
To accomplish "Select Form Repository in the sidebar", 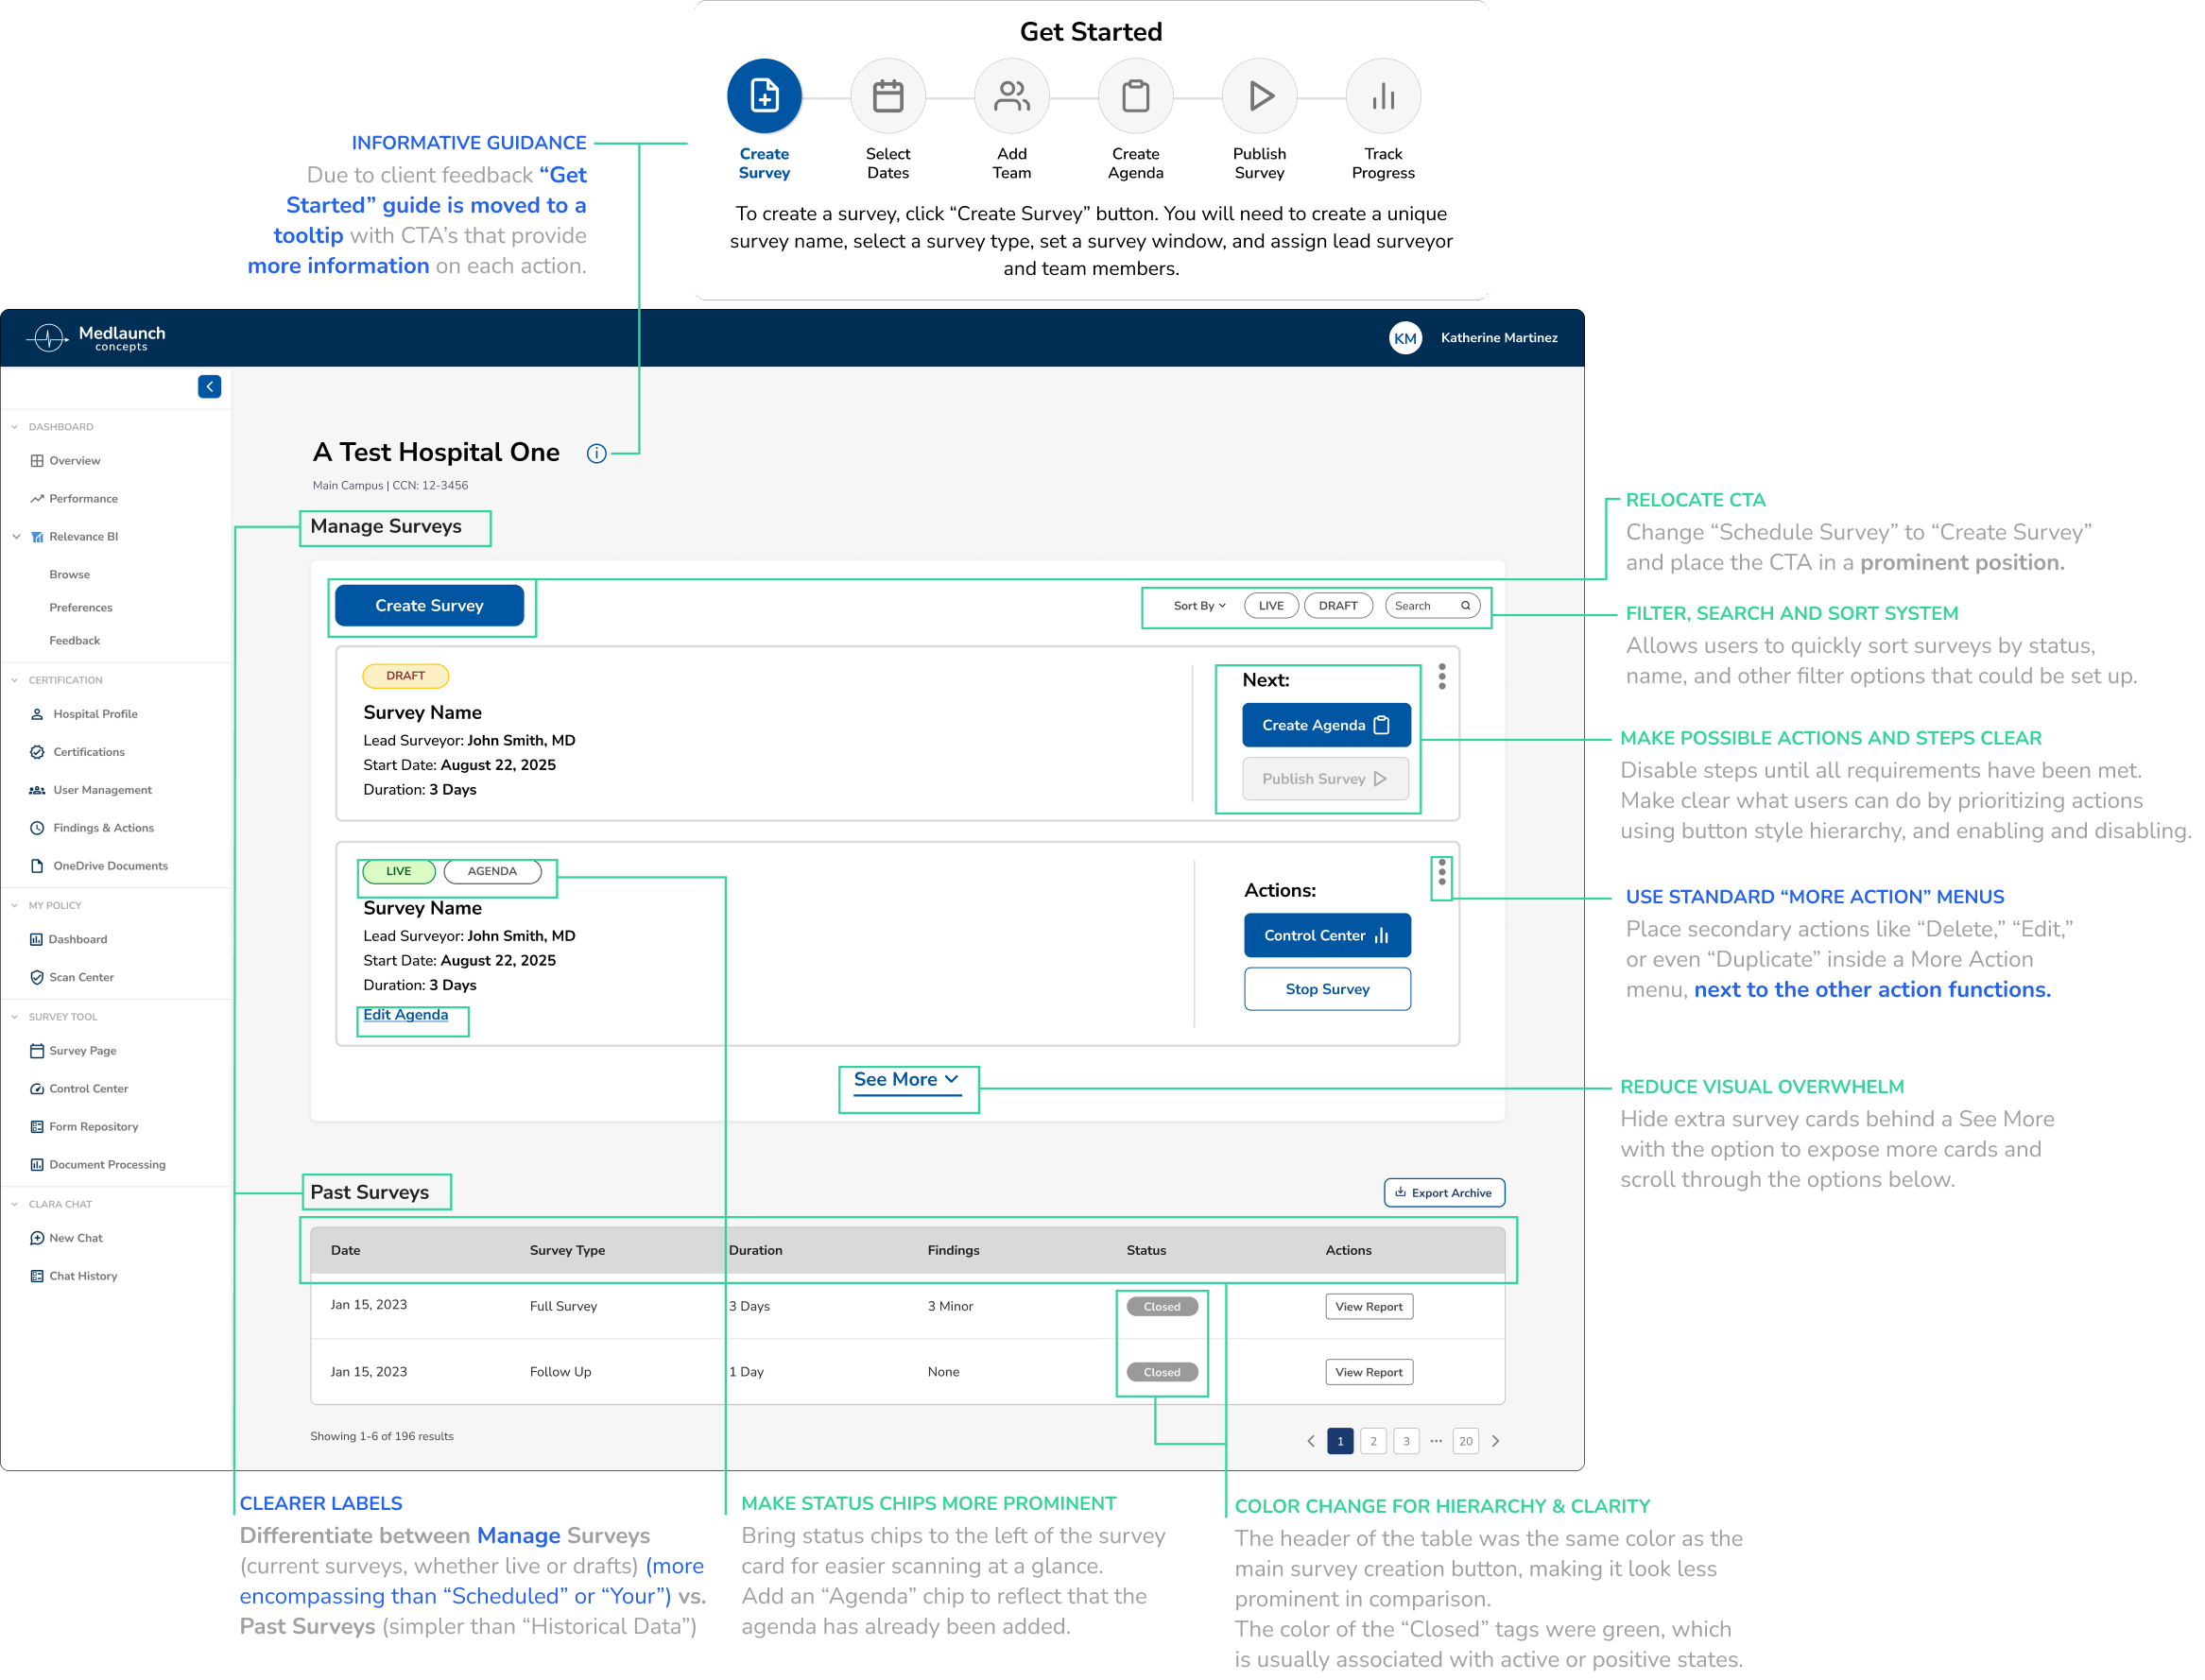I will click(x=93, y=1126).
